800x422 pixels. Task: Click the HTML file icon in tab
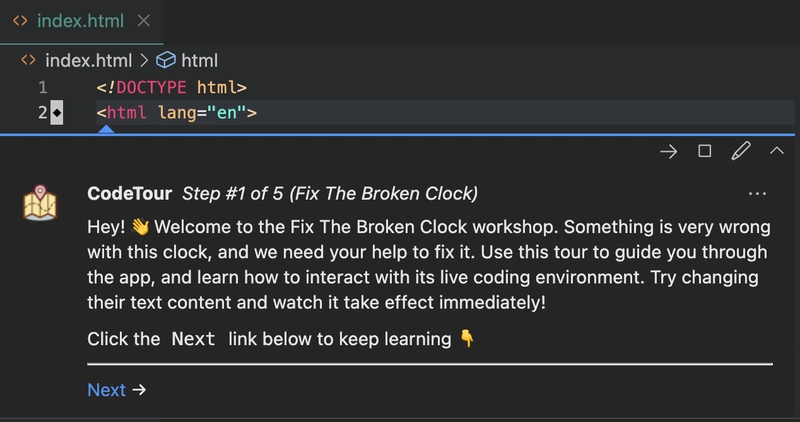(x=20, y=21)
